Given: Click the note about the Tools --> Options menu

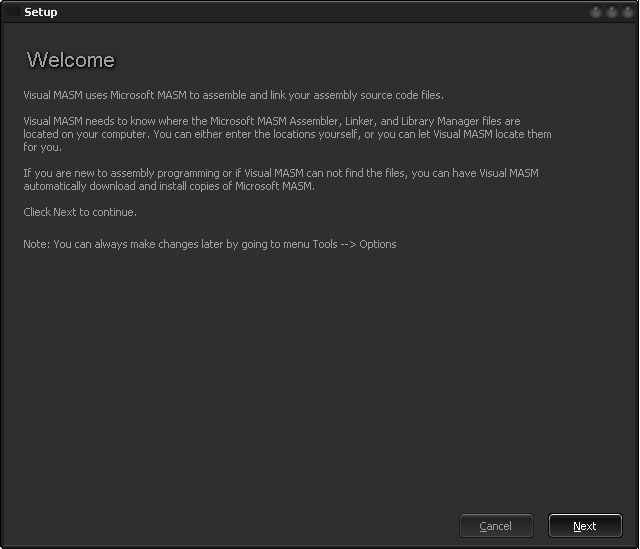Looking at the screenshot, I should (210, 244).
